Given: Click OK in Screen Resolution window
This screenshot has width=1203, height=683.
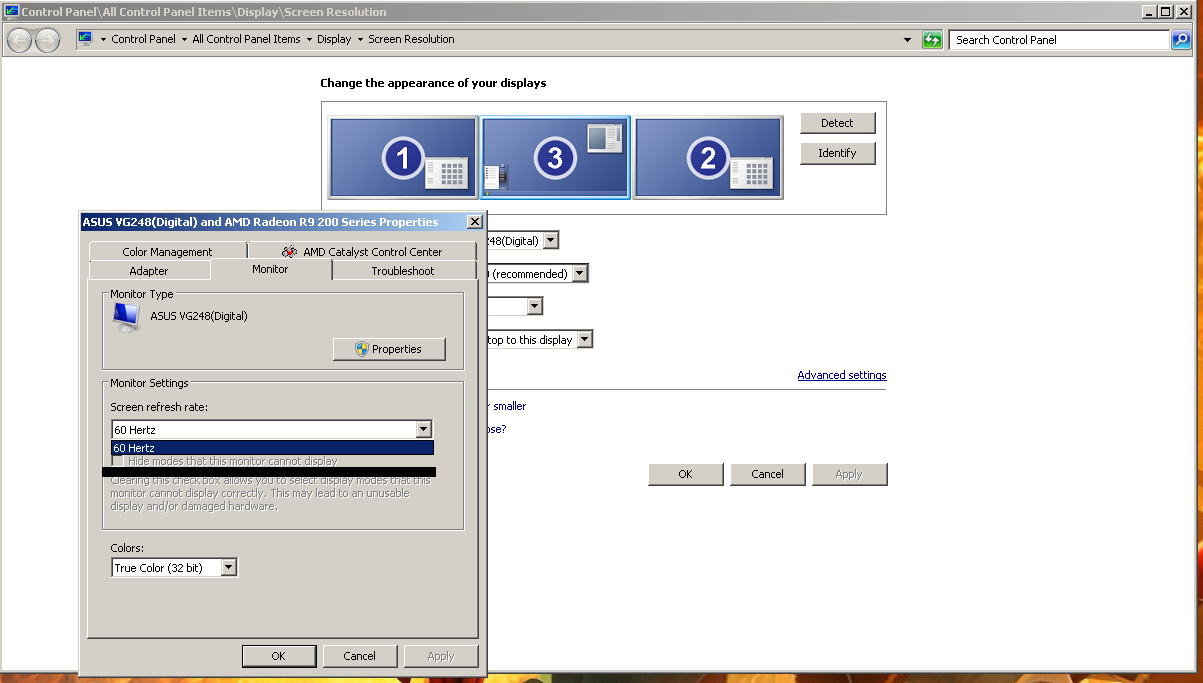Looking at the screenshot, I should click(x=685, y=474).
